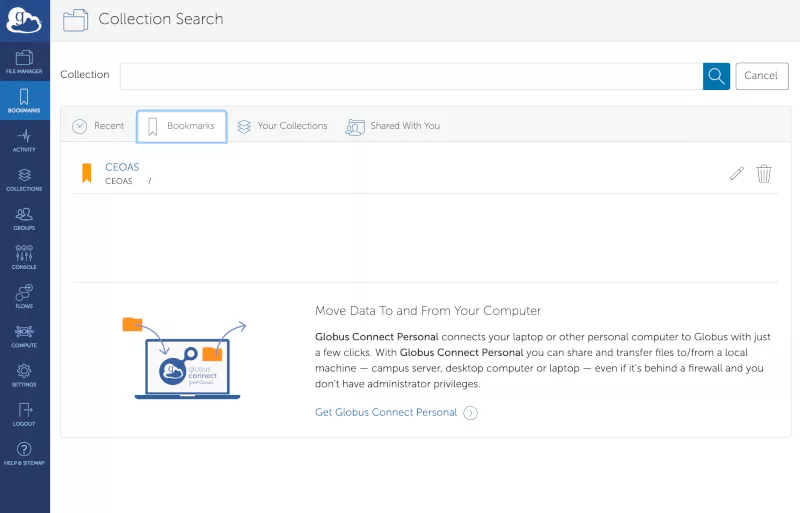Click the Logout sidebar item

click(24, 414)
